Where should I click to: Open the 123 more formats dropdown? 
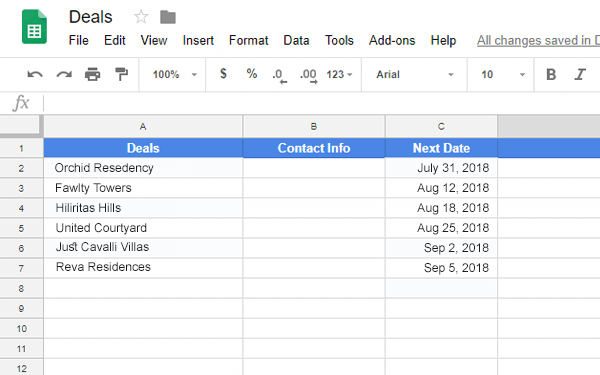[x=339, y=74]
